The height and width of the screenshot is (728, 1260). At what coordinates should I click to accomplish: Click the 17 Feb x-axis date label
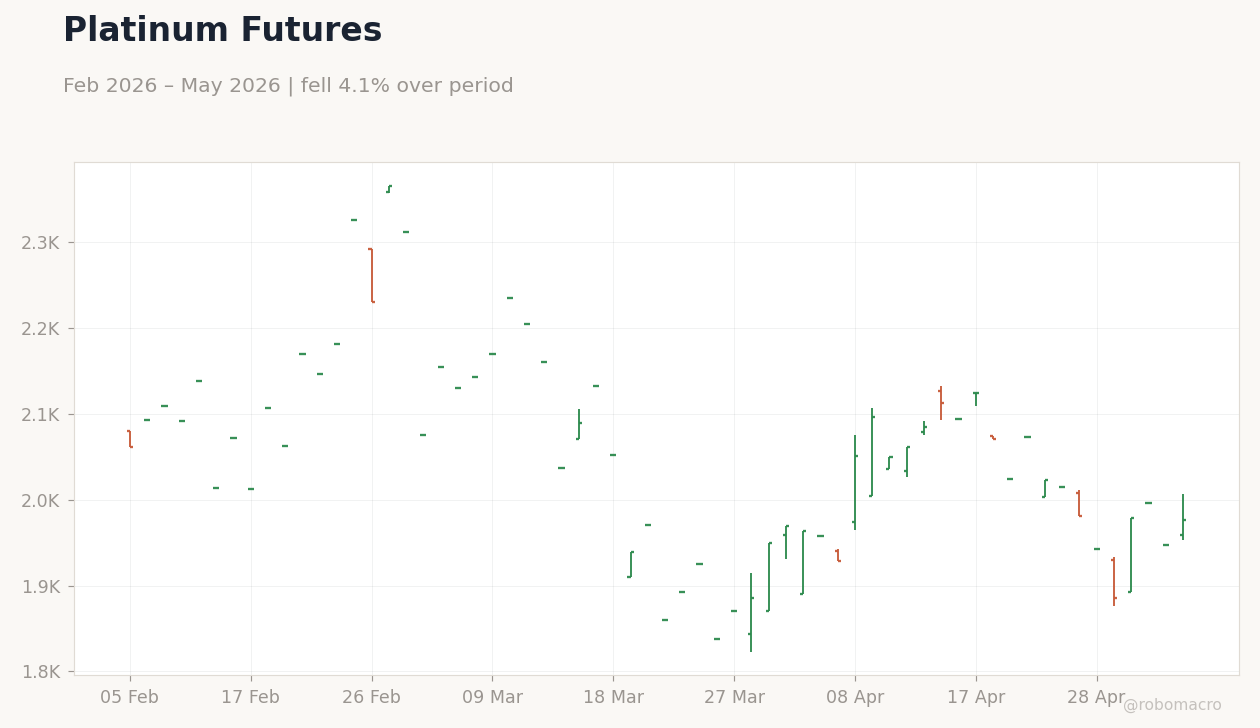click(x=250, y=698)
